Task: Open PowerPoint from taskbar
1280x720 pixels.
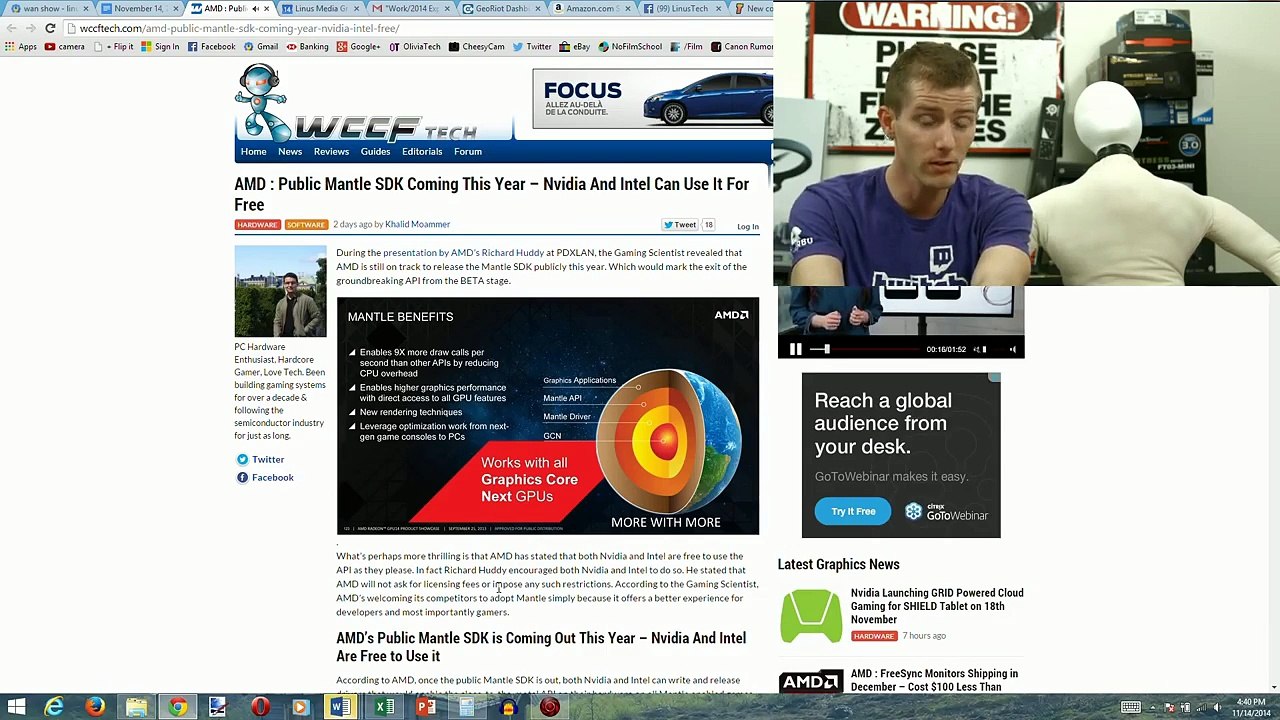Action: pyautogui.click(x=425, y=708)
